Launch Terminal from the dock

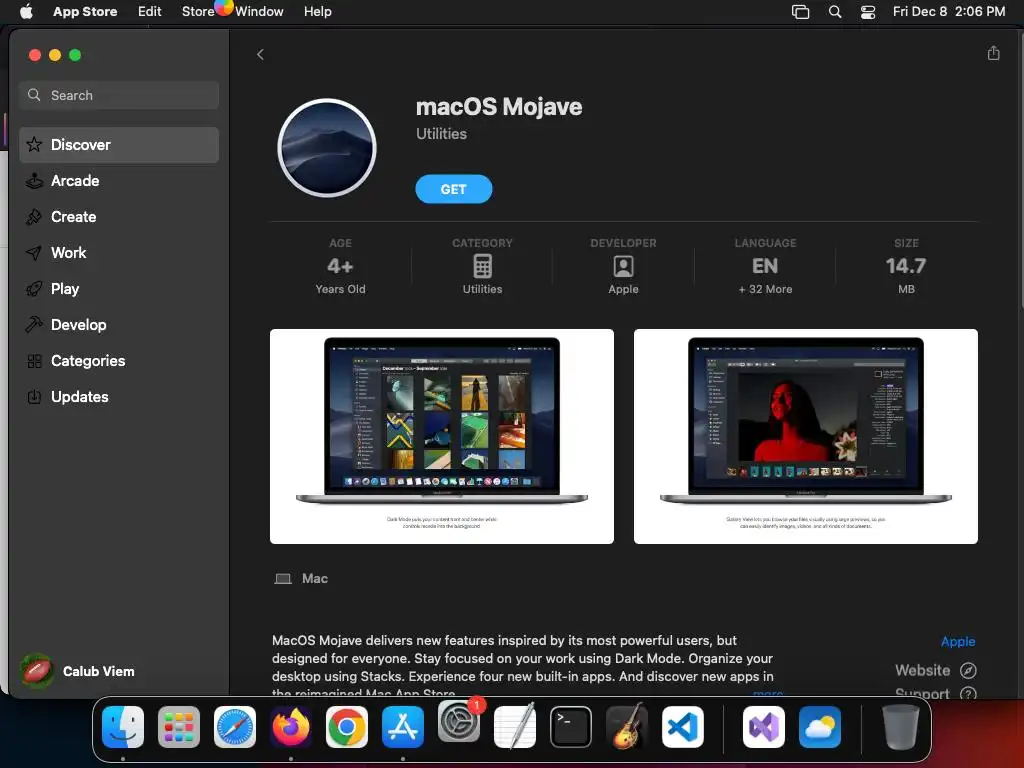click(571, 727)
